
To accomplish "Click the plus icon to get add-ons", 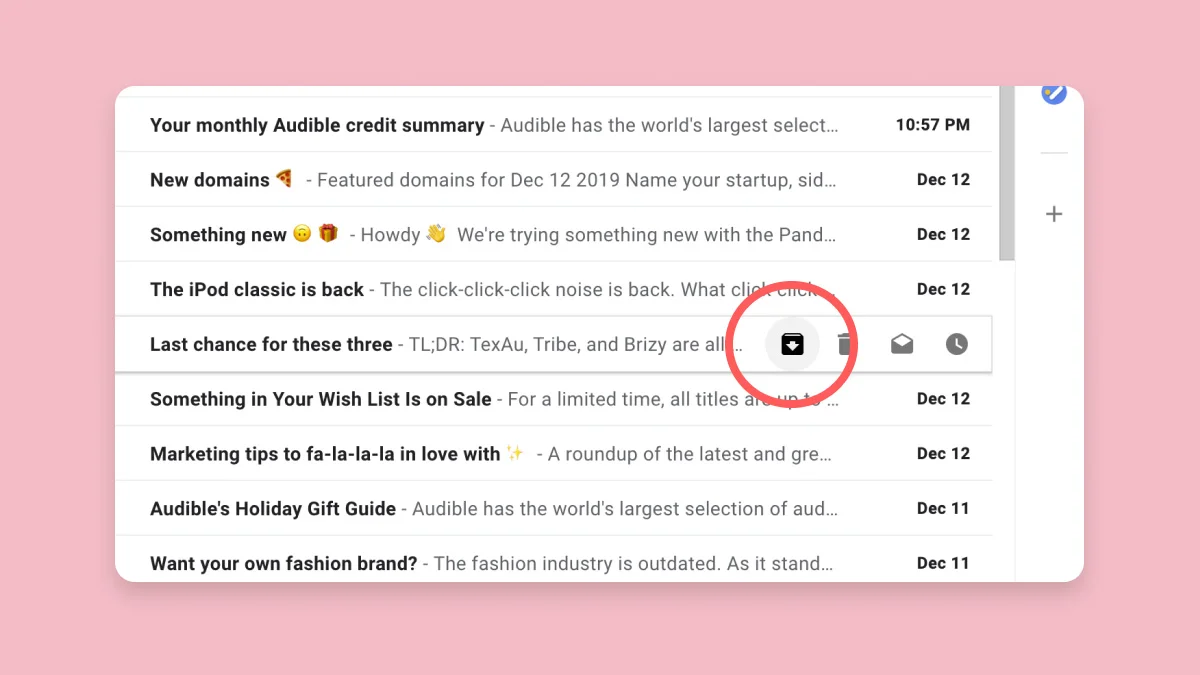I will [1054, 214].
